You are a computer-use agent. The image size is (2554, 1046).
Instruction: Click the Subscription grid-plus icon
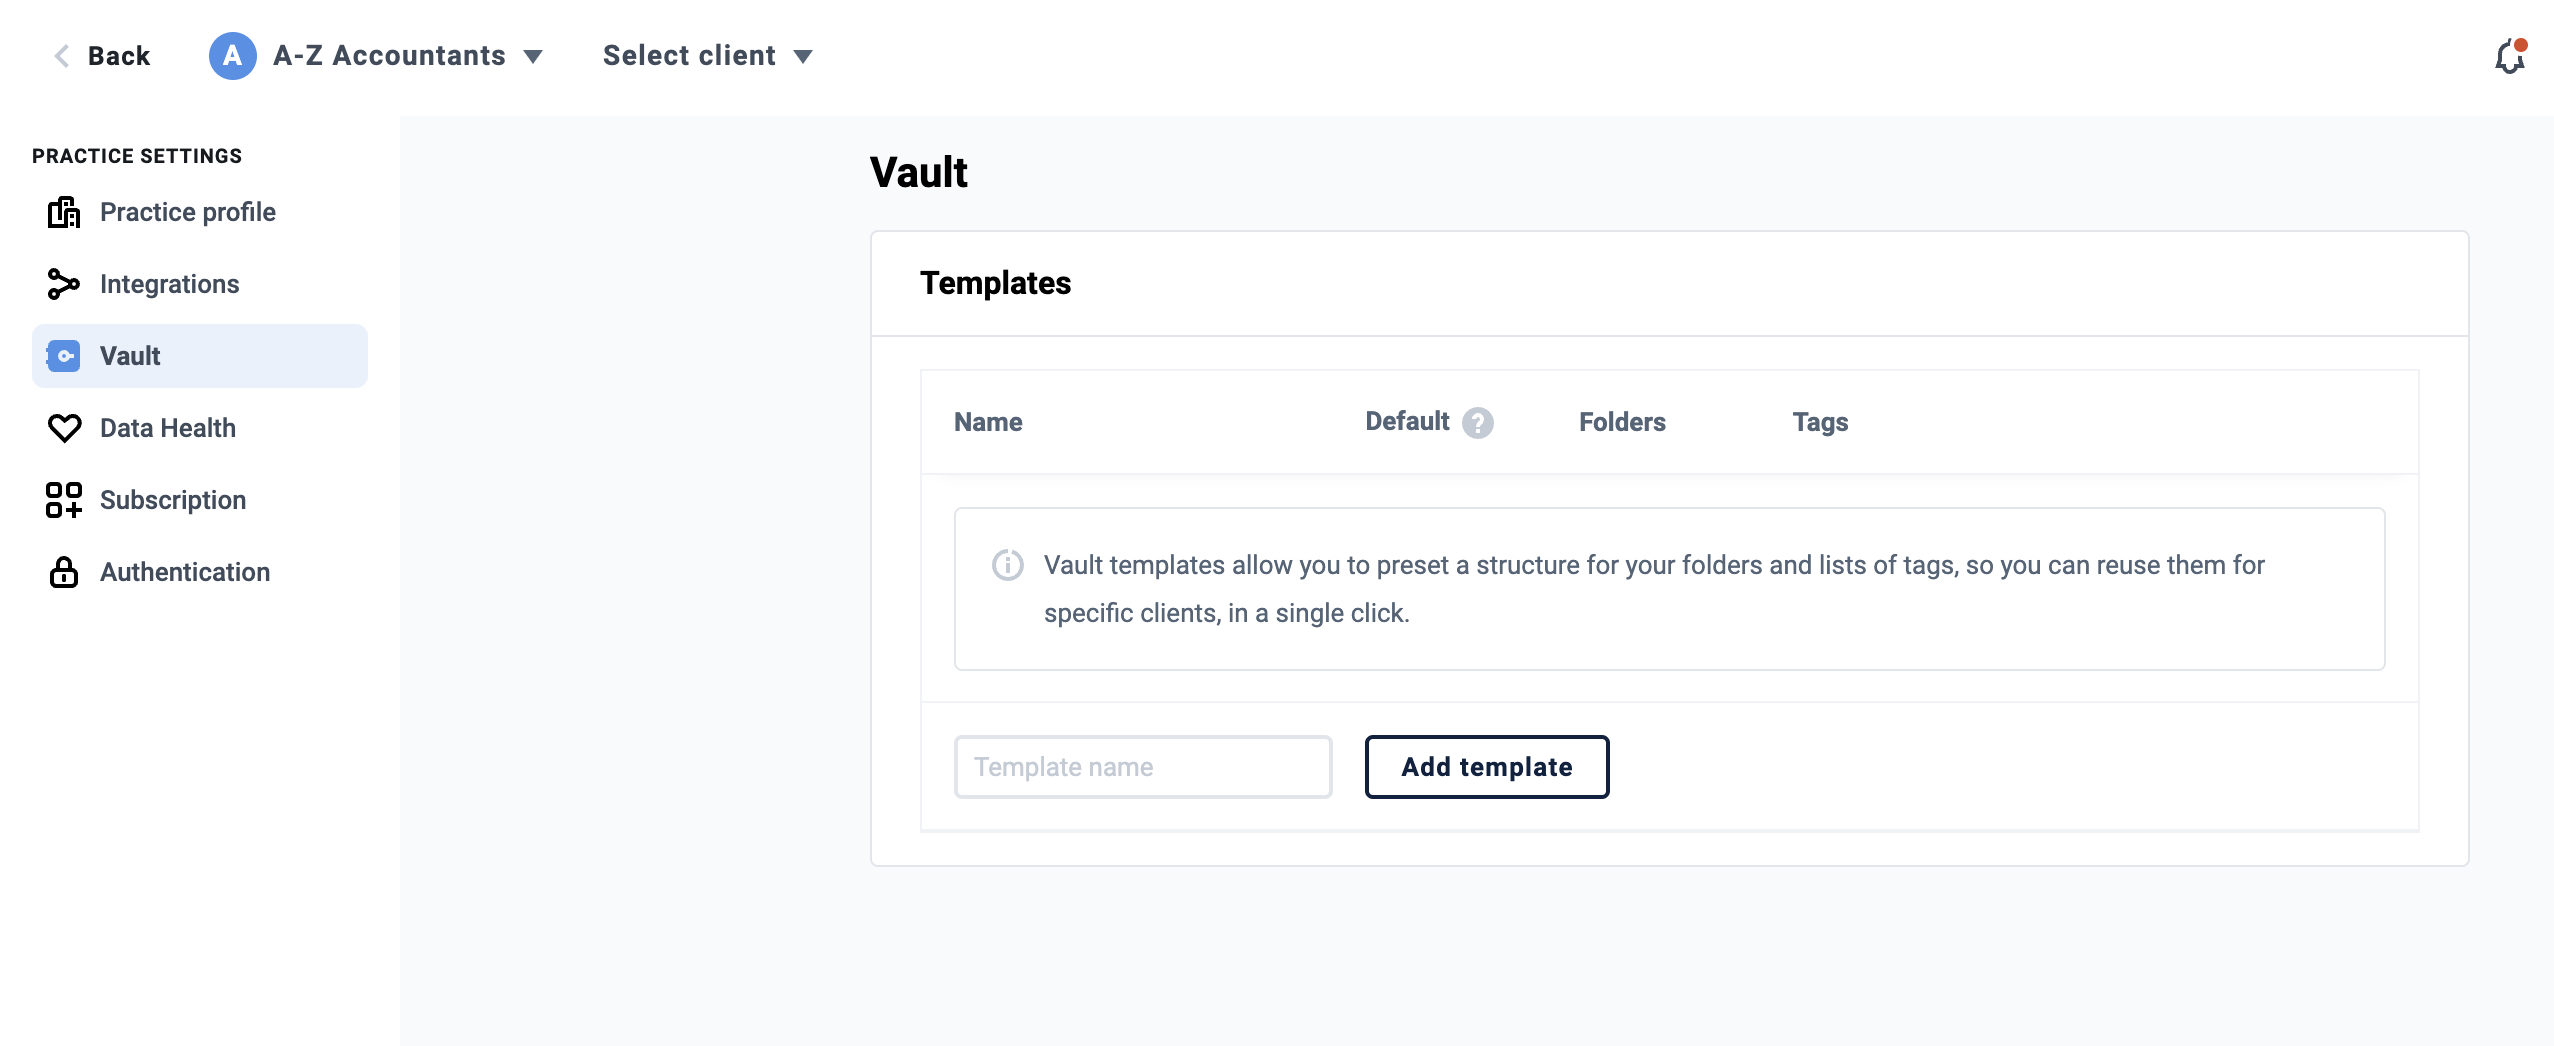tap(64, 500)
